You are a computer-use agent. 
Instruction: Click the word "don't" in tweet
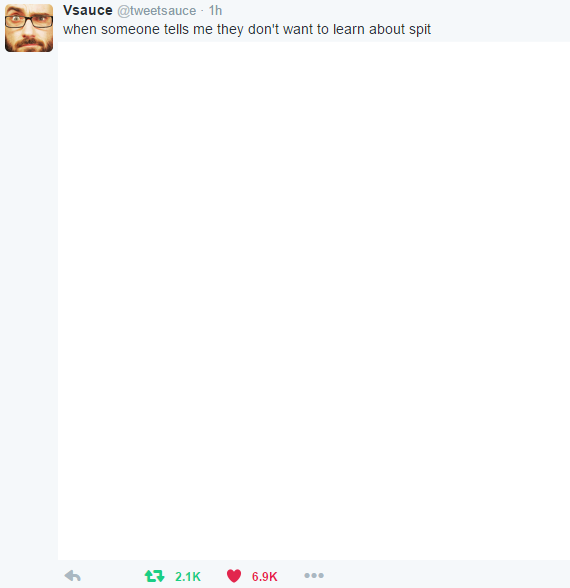[263, 29]
